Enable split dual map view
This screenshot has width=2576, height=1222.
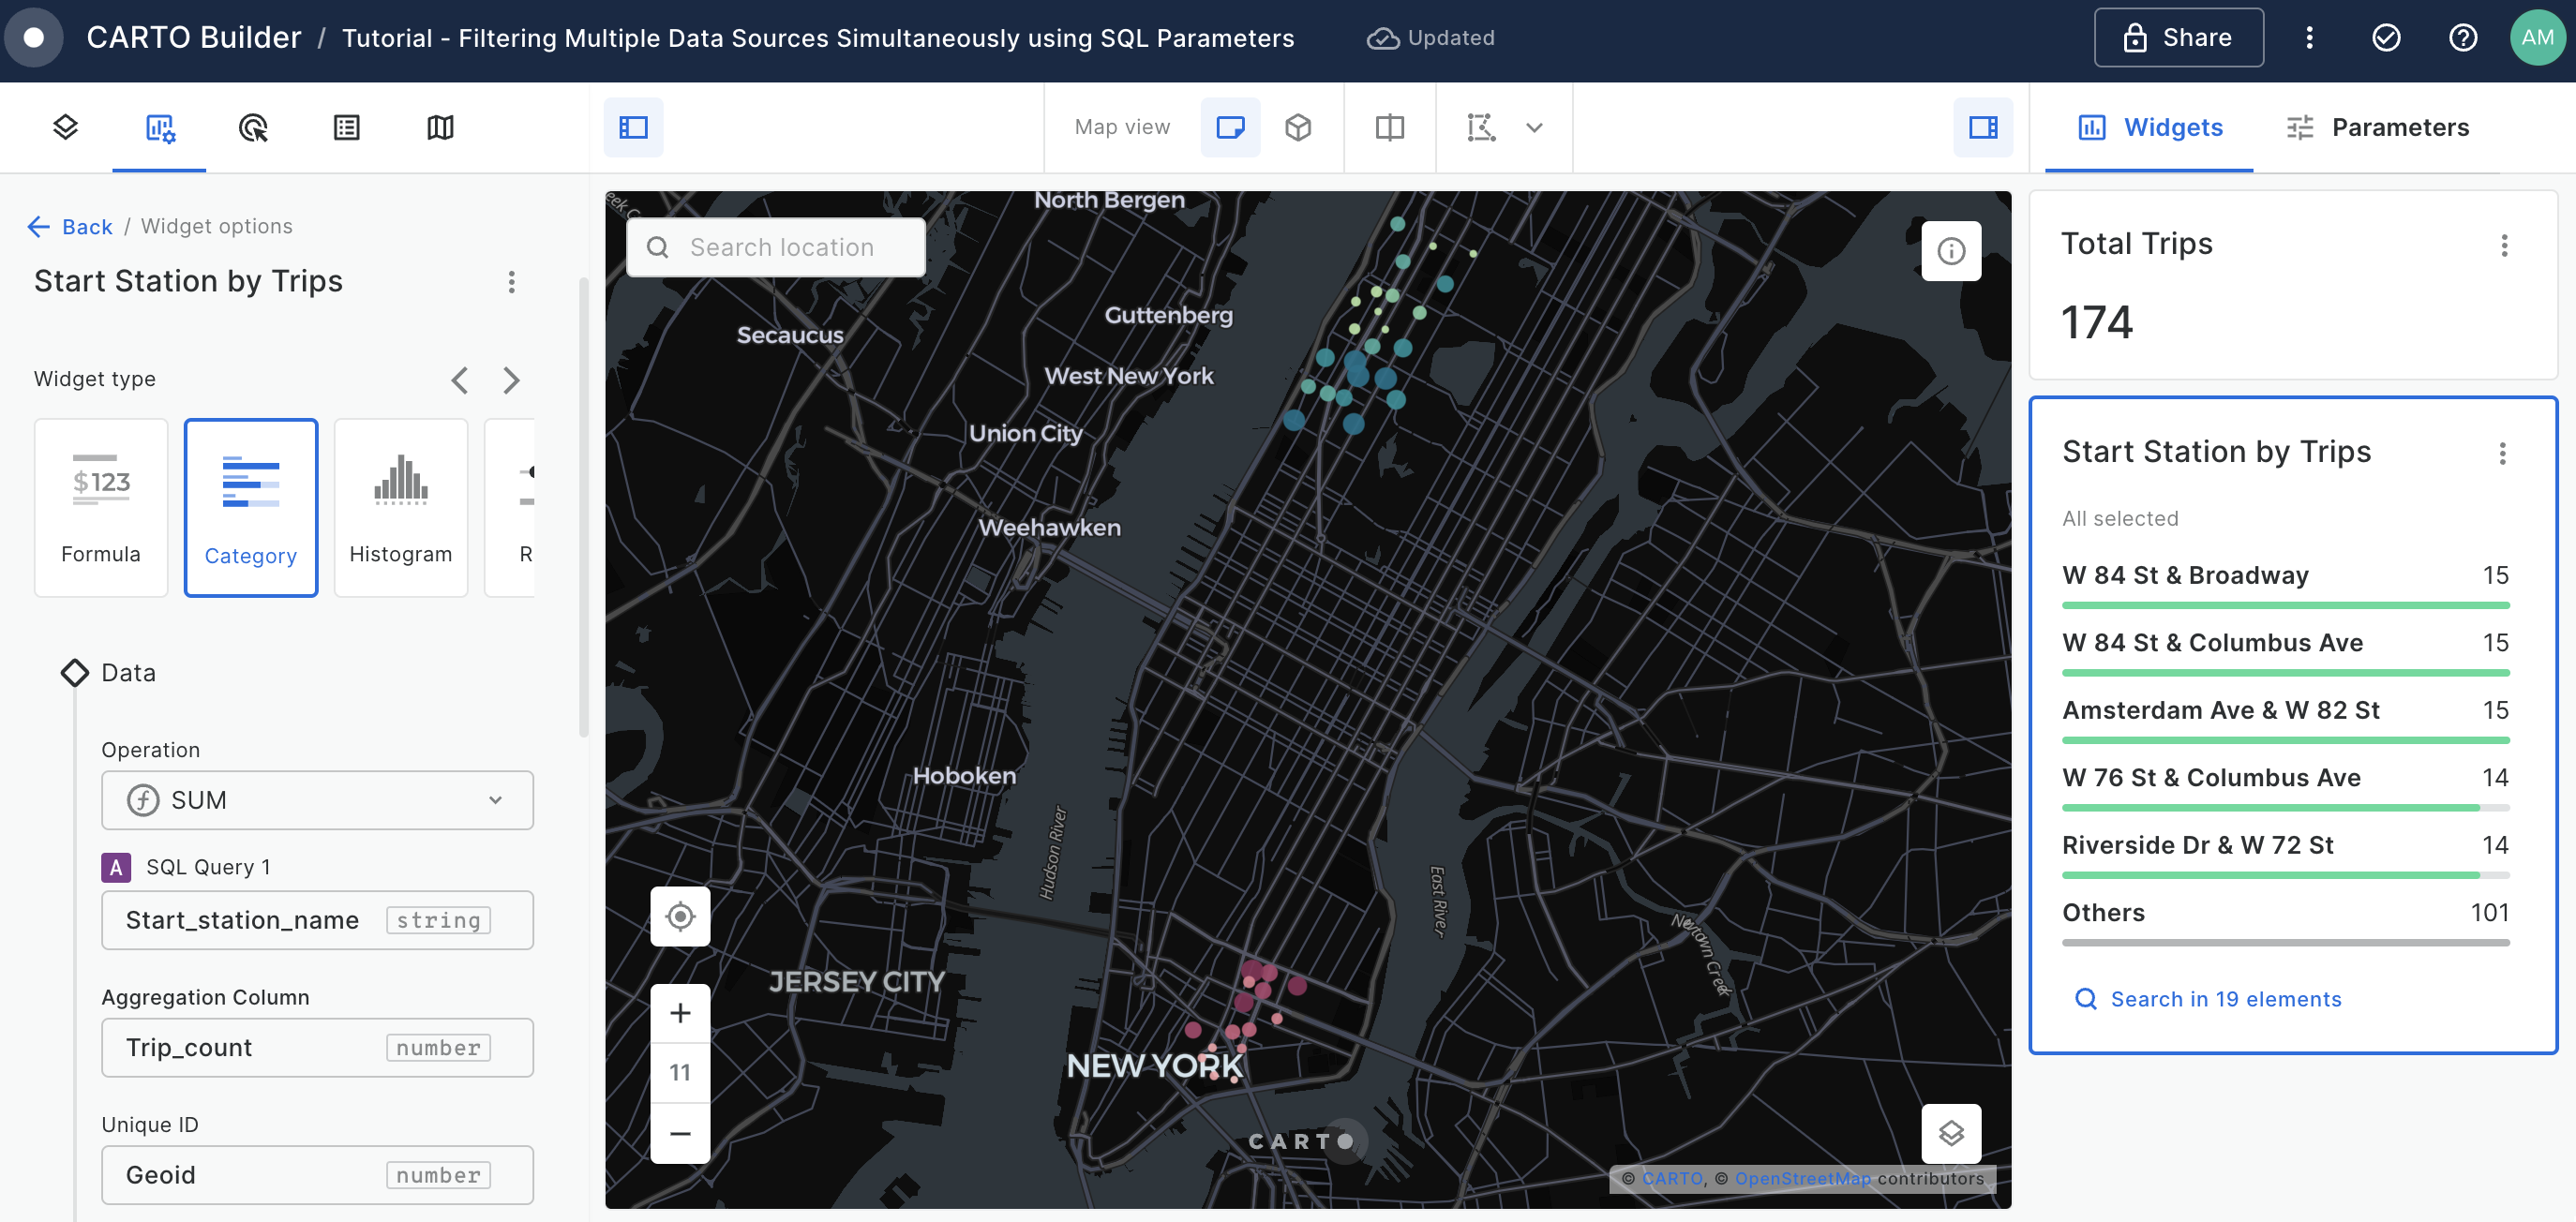point(1390,127)
